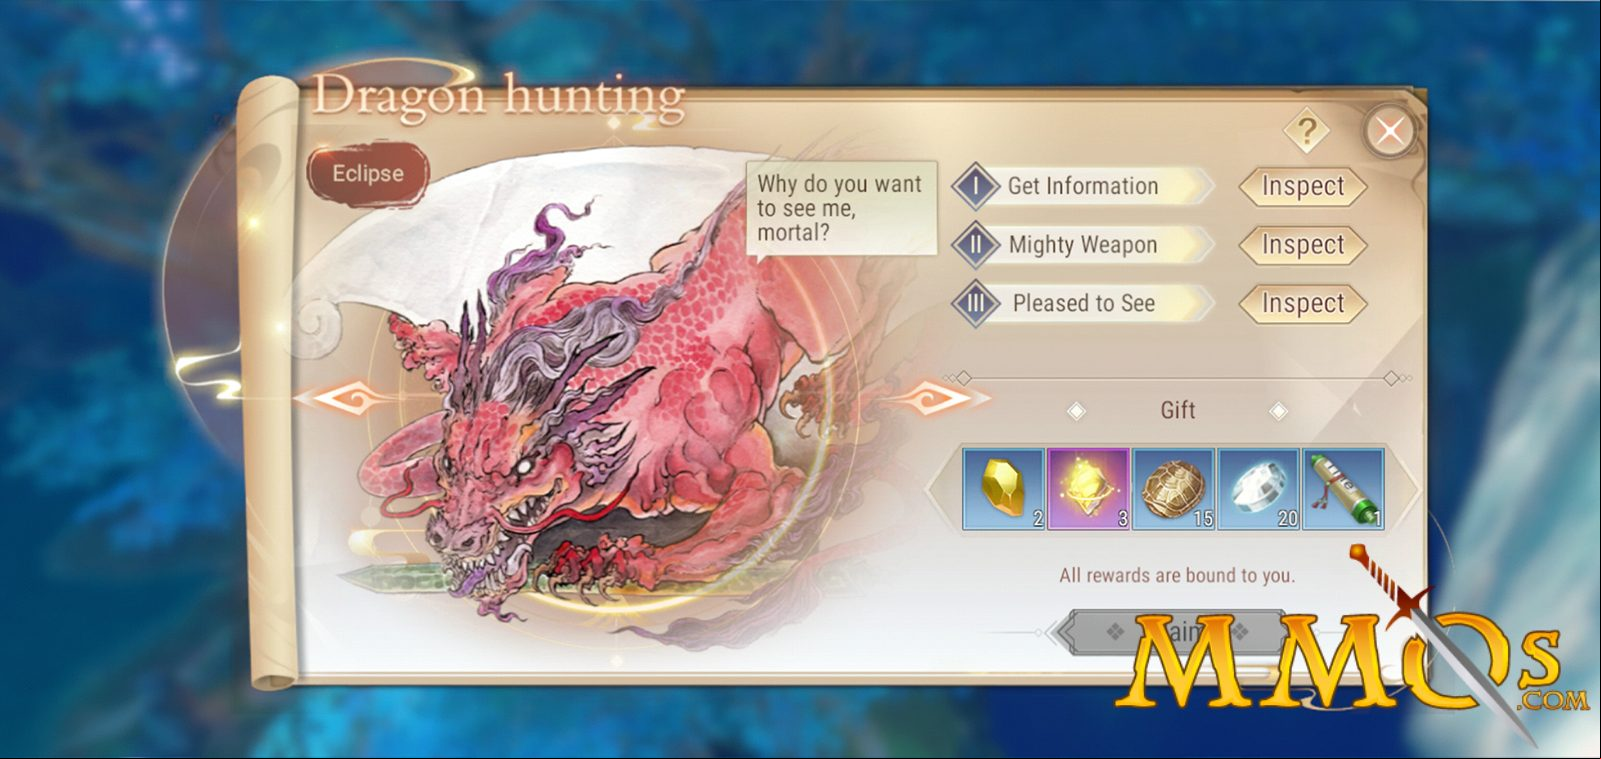Screen dimensions: 1601x759
Task: Click the roman numeral III diamond icon
Action: point(976,303)
